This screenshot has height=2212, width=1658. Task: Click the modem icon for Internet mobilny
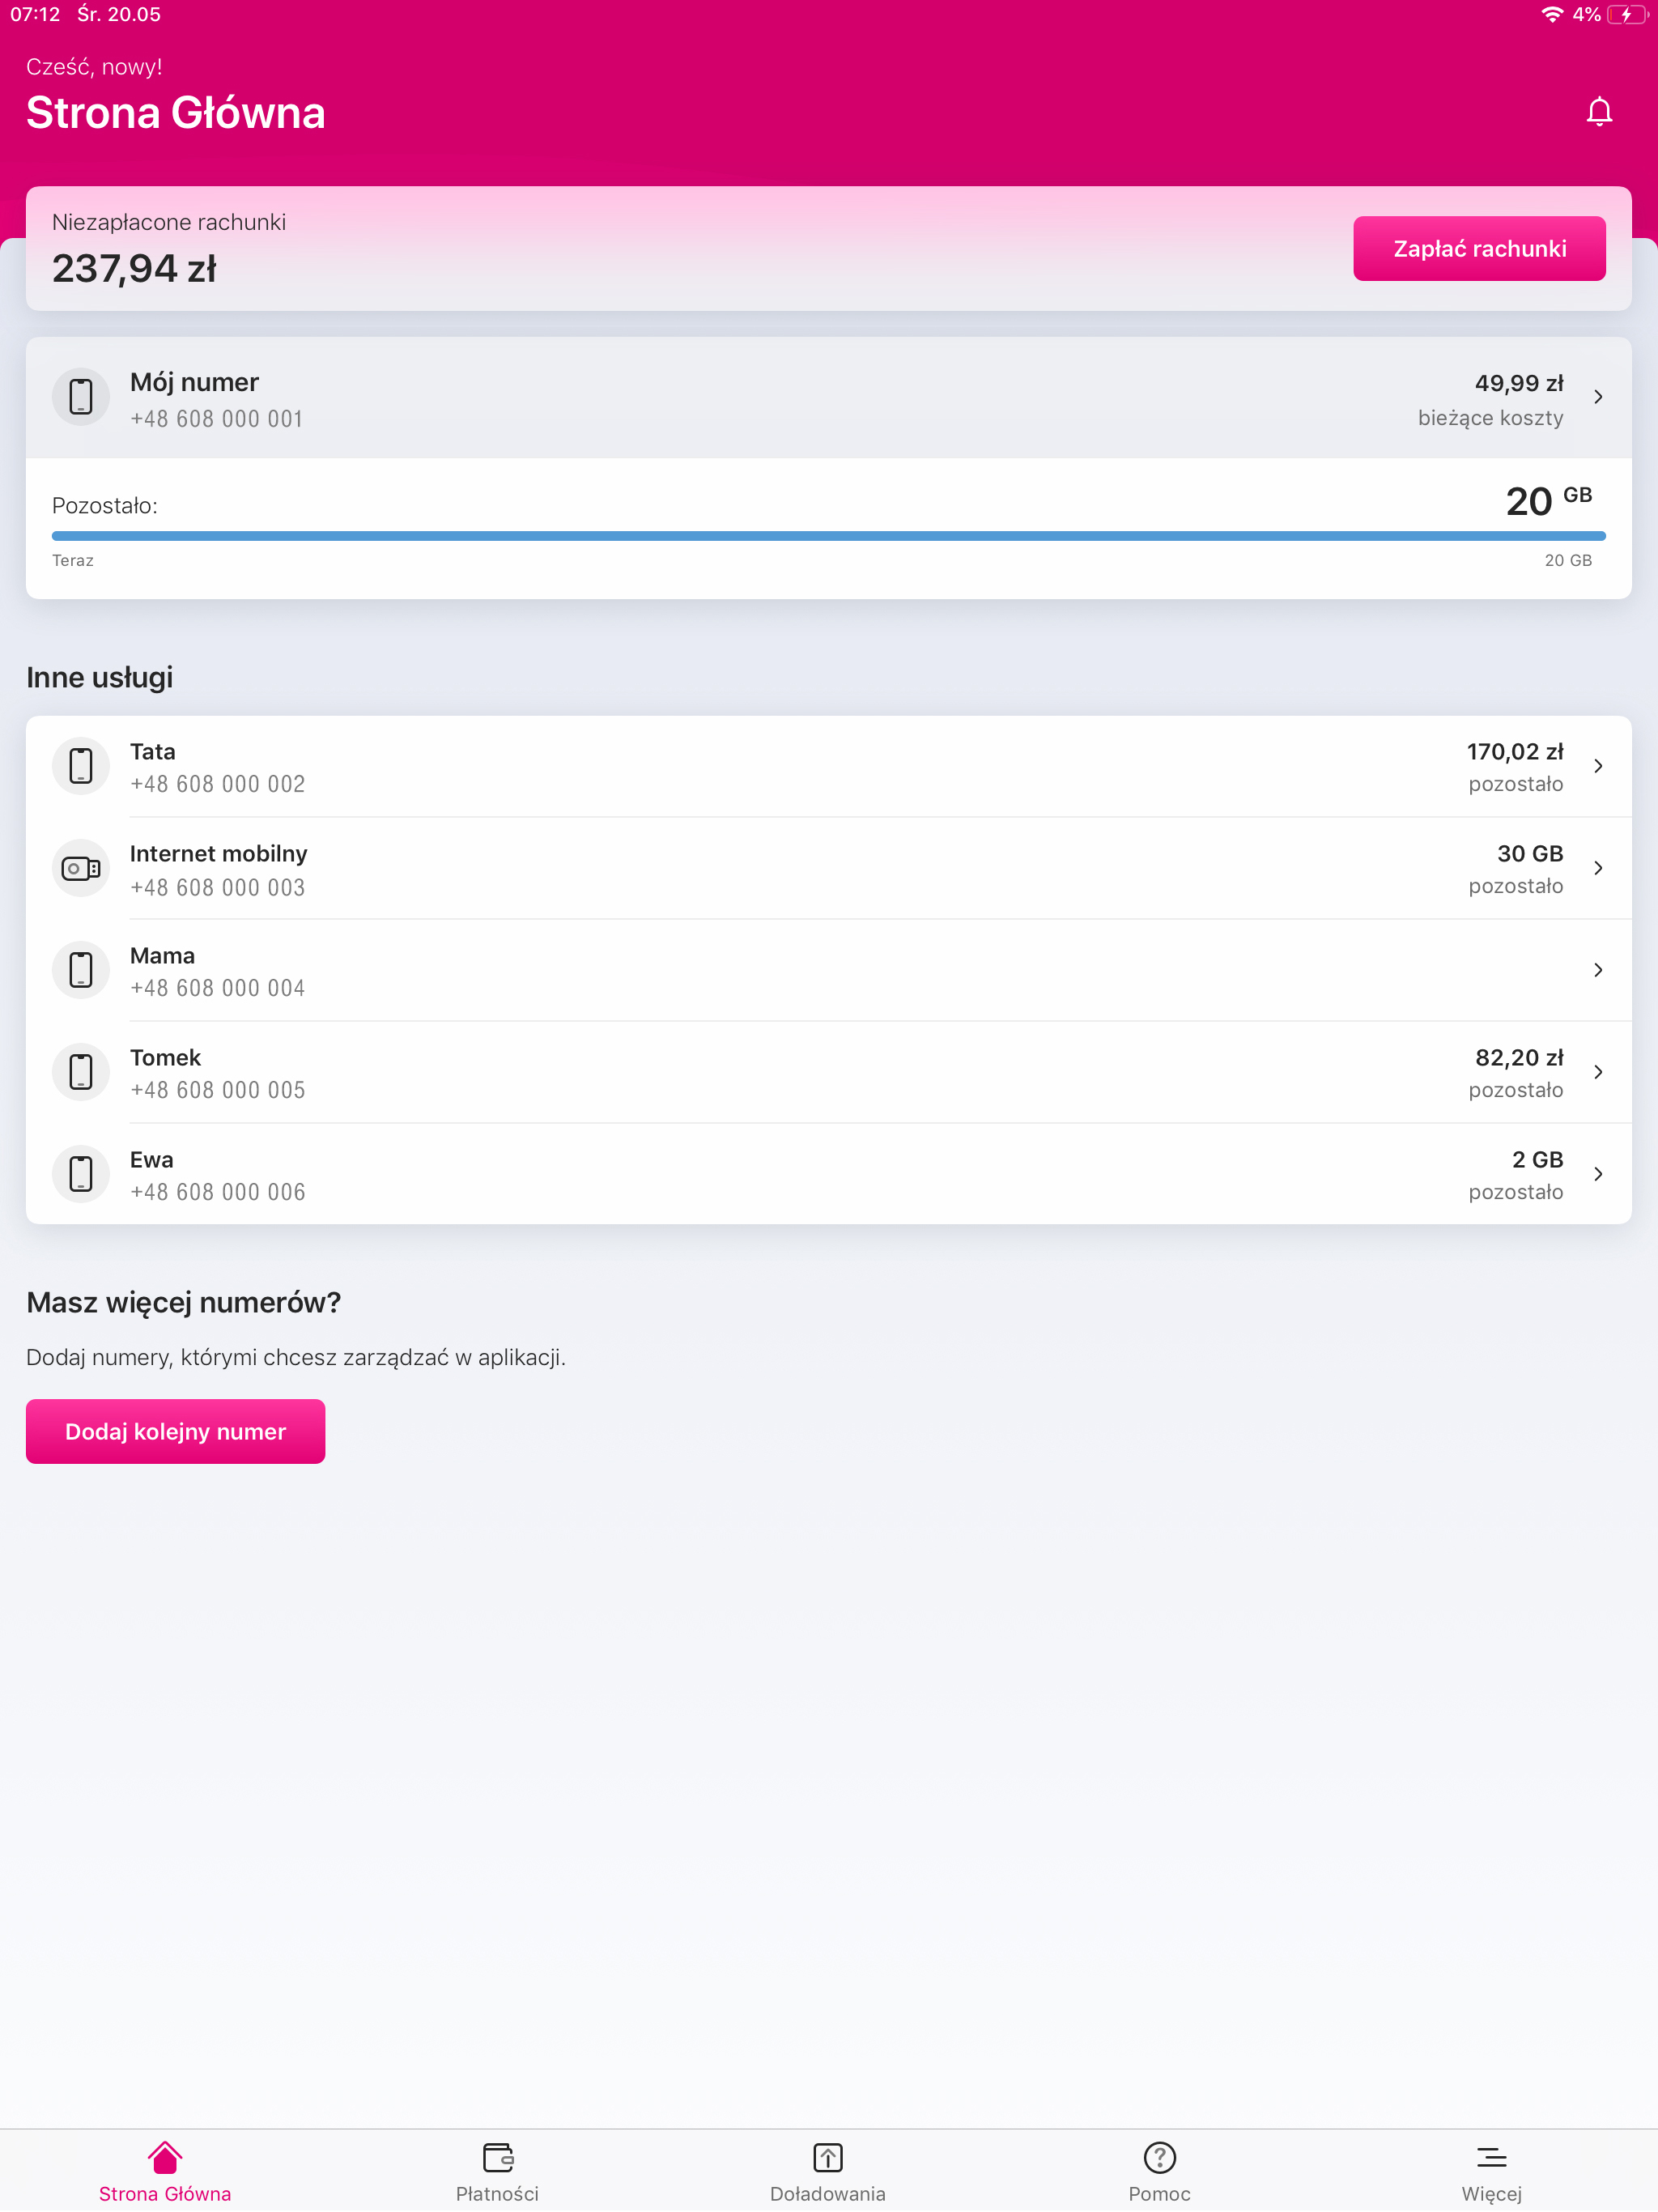pyautogui.click(x=80, y=868)
